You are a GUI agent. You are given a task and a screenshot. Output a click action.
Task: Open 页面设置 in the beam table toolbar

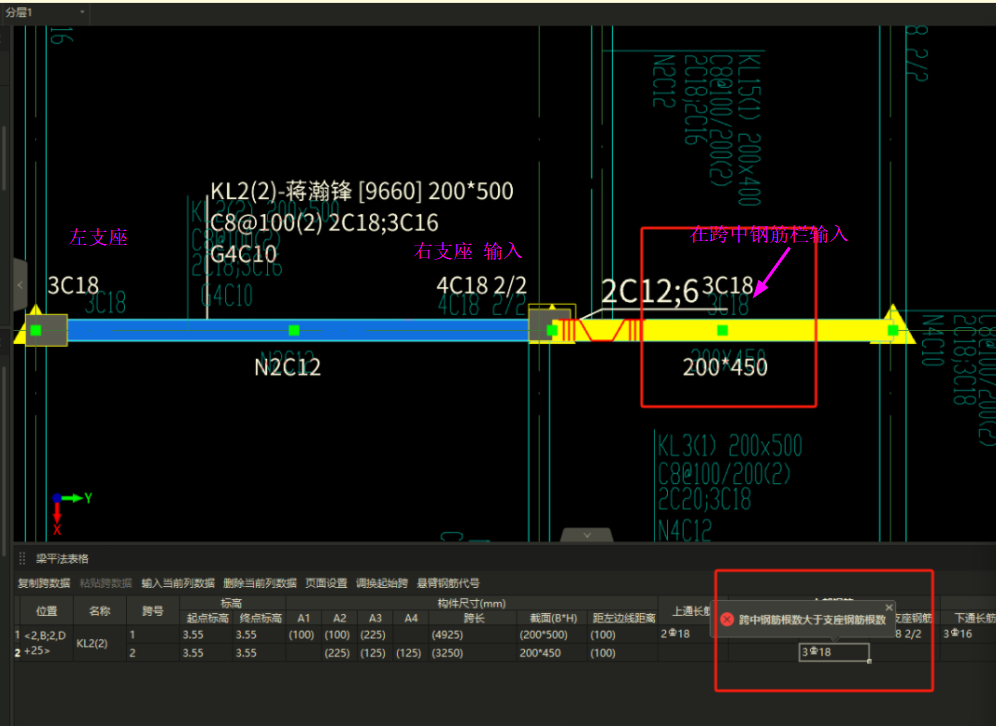click(326, 583)
